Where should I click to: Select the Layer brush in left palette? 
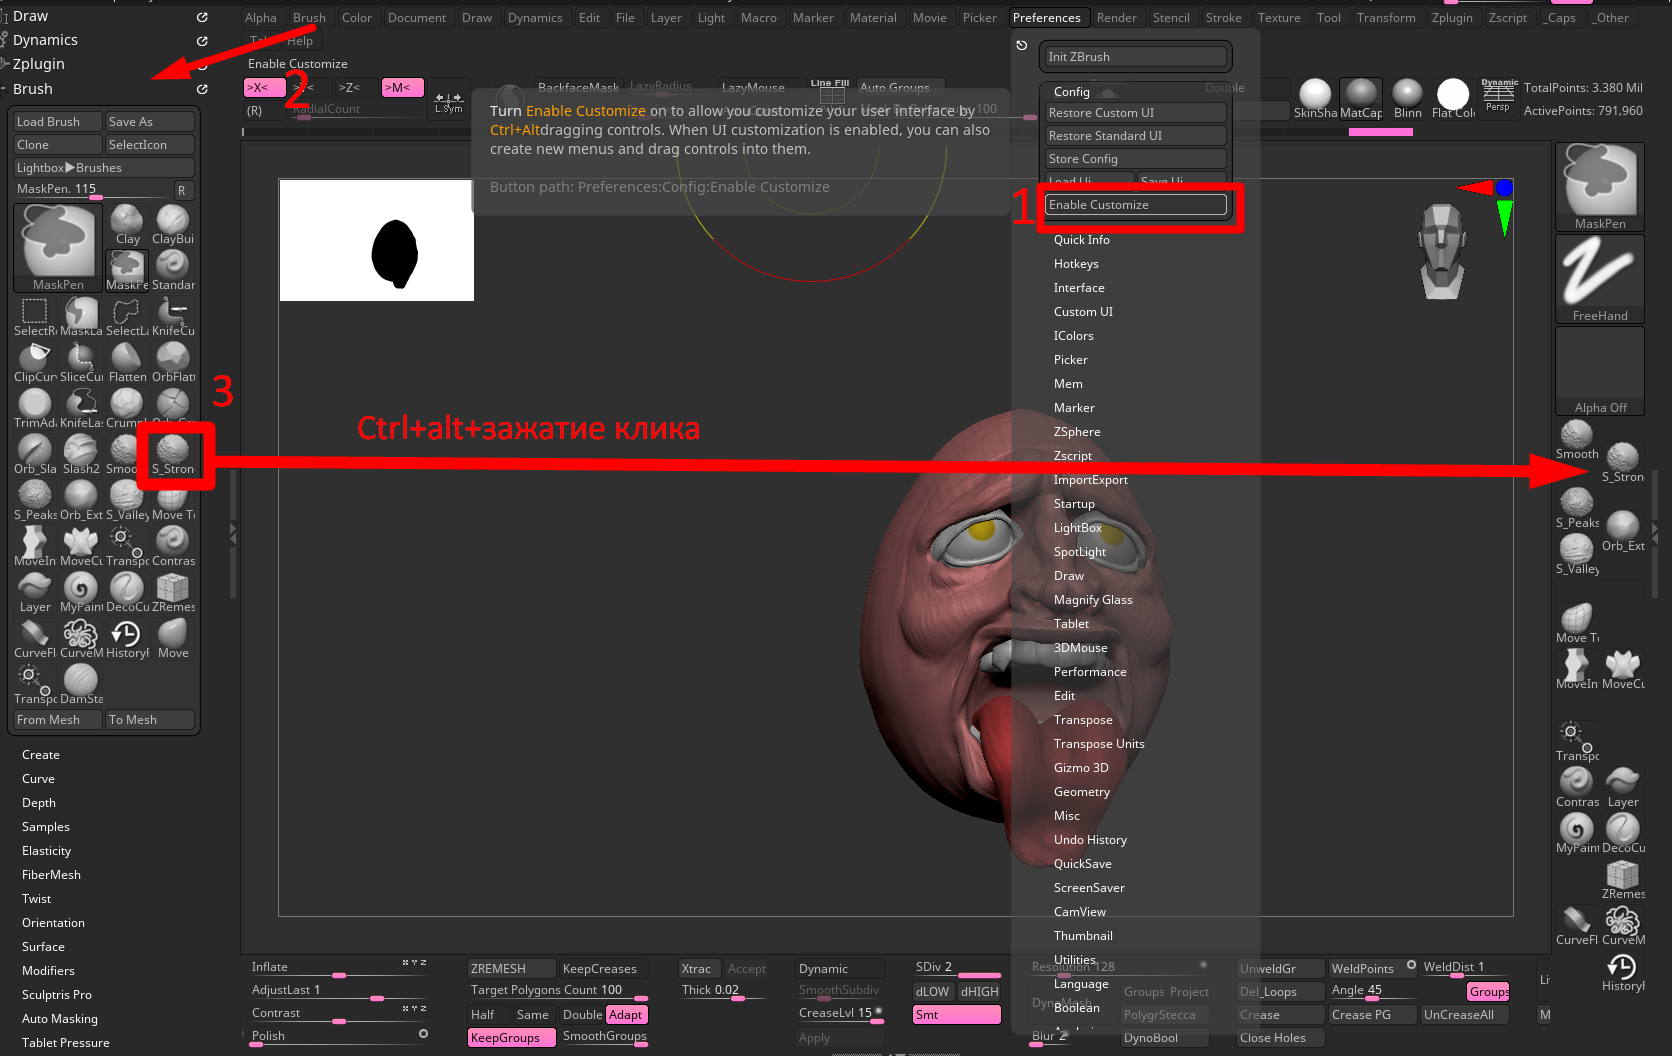pos(35,592)
